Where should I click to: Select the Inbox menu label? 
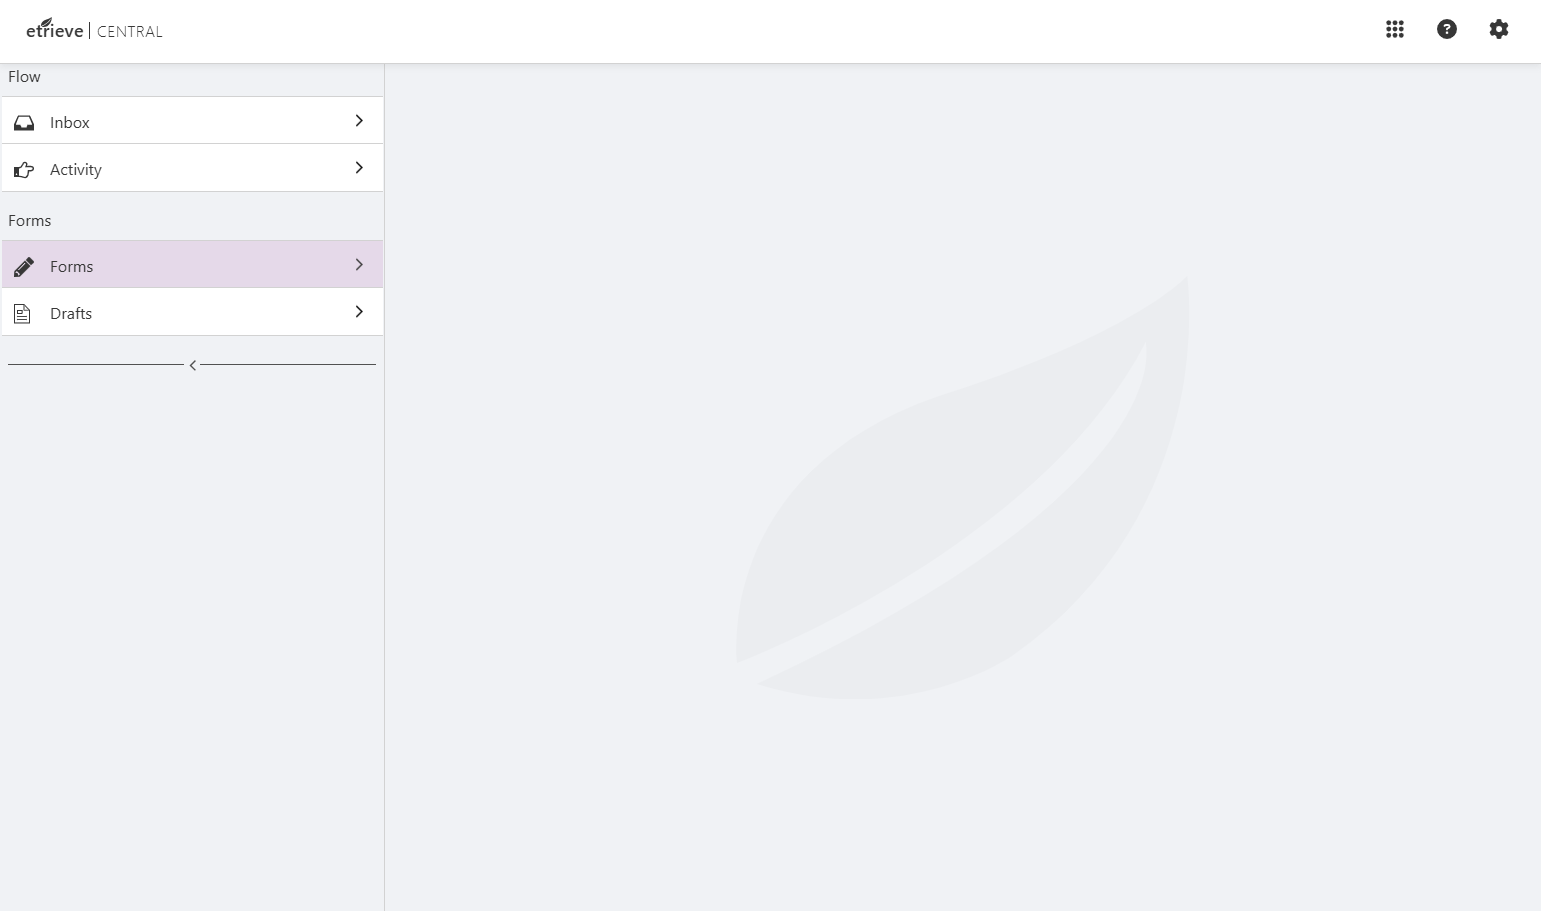tap(70, 122)
